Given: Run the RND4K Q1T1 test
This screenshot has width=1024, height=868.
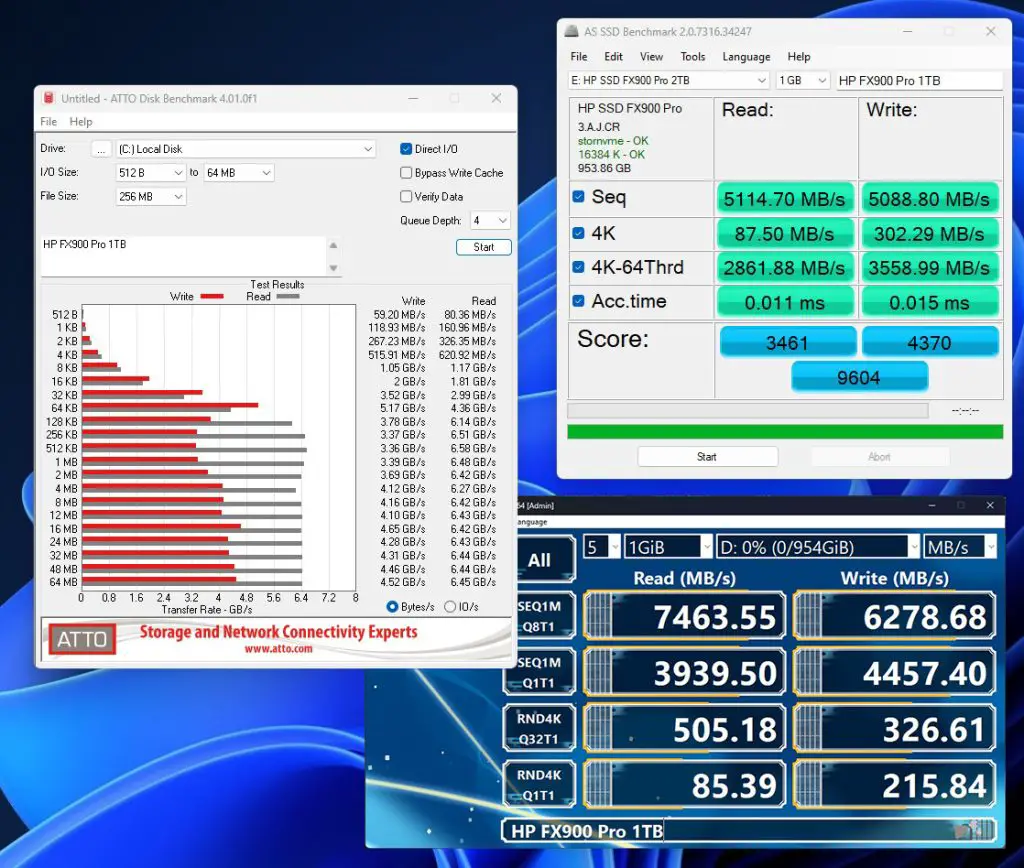Looking at the screenshot, I should pyautogui.click(x=539, y=784).
